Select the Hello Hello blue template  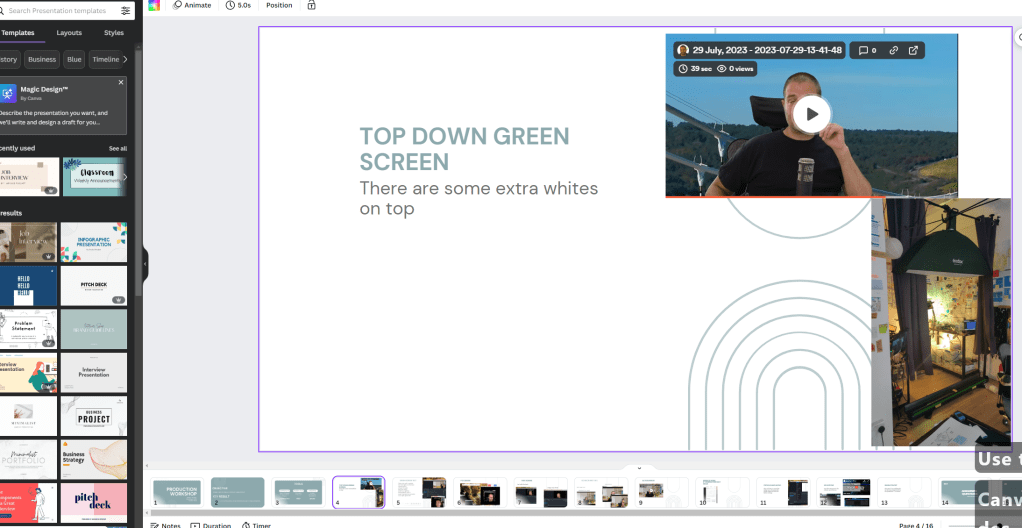(x=28, y=286)
